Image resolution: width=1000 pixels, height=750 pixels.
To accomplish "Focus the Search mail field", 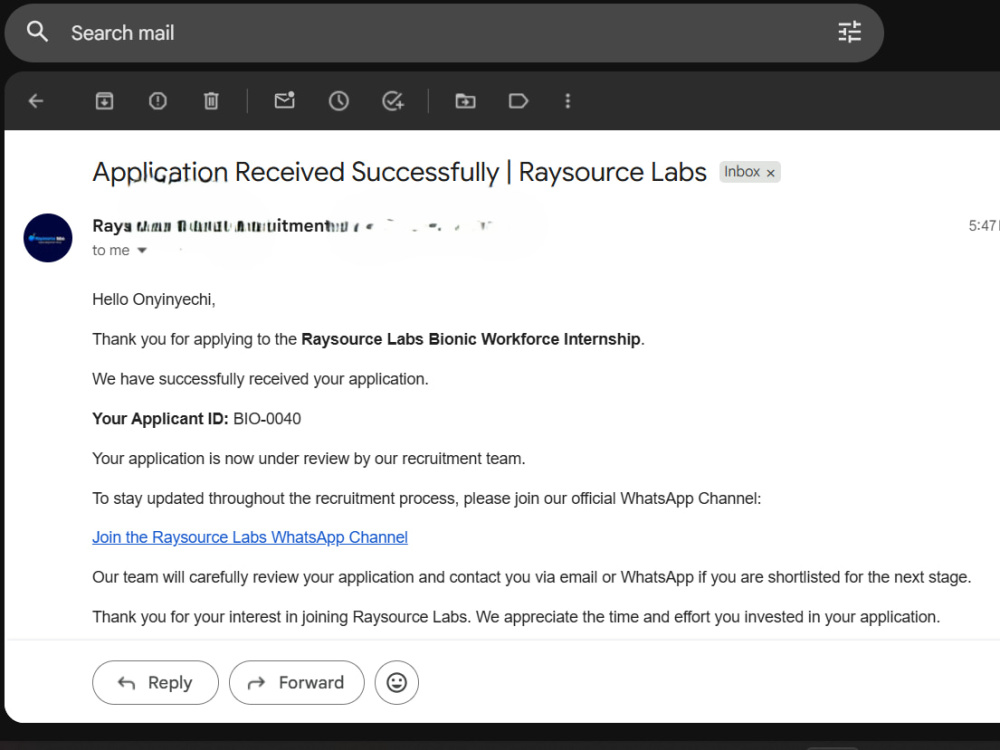I will [x=444, y=33].
